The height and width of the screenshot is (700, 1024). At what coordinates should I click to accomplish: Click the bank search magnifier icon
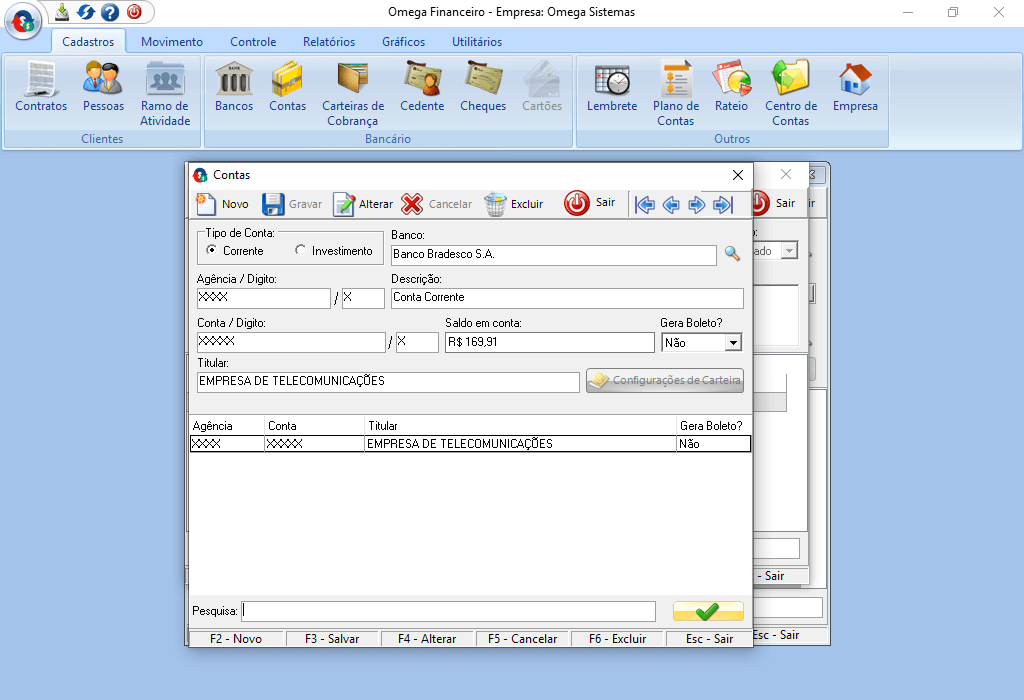733,254
